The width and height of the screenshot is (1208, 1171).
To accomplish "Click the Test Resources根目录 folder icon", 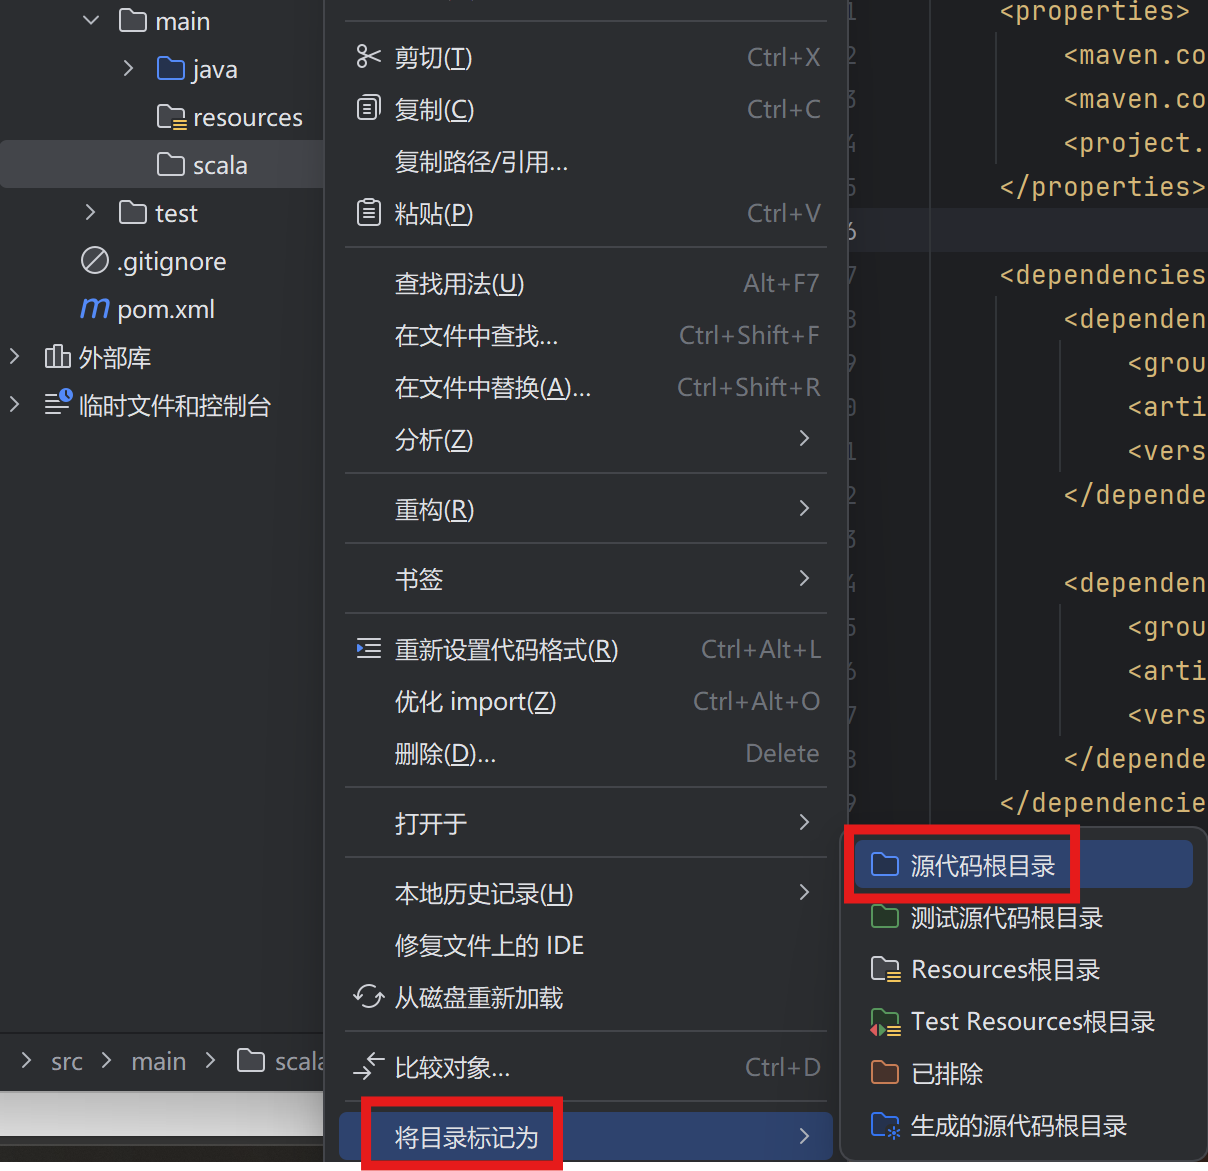I will point(885,1021).
